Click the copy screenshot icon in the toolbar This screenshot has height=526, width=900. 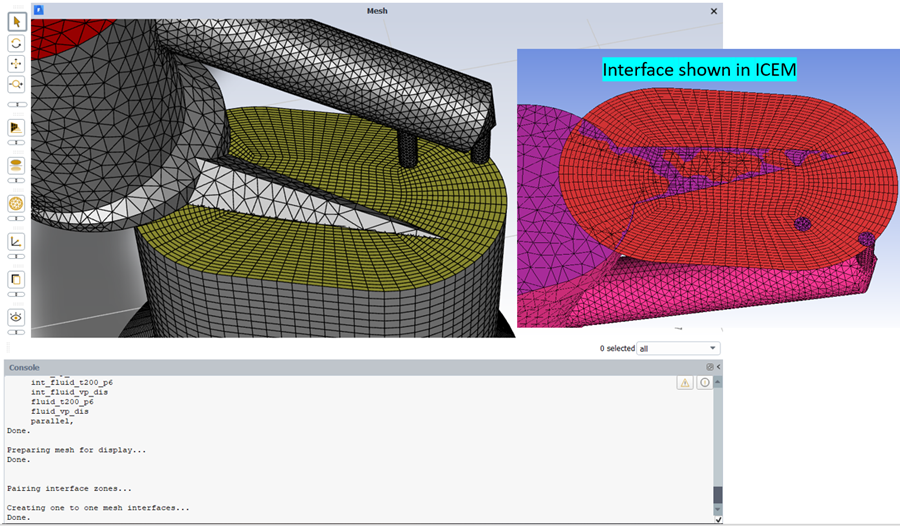click(x=17, y=279)
